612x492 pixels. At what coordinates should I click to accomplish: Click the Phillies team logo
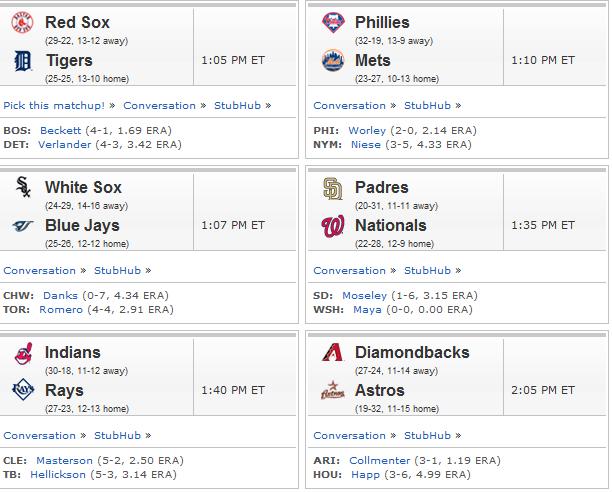tap(333, 23)
